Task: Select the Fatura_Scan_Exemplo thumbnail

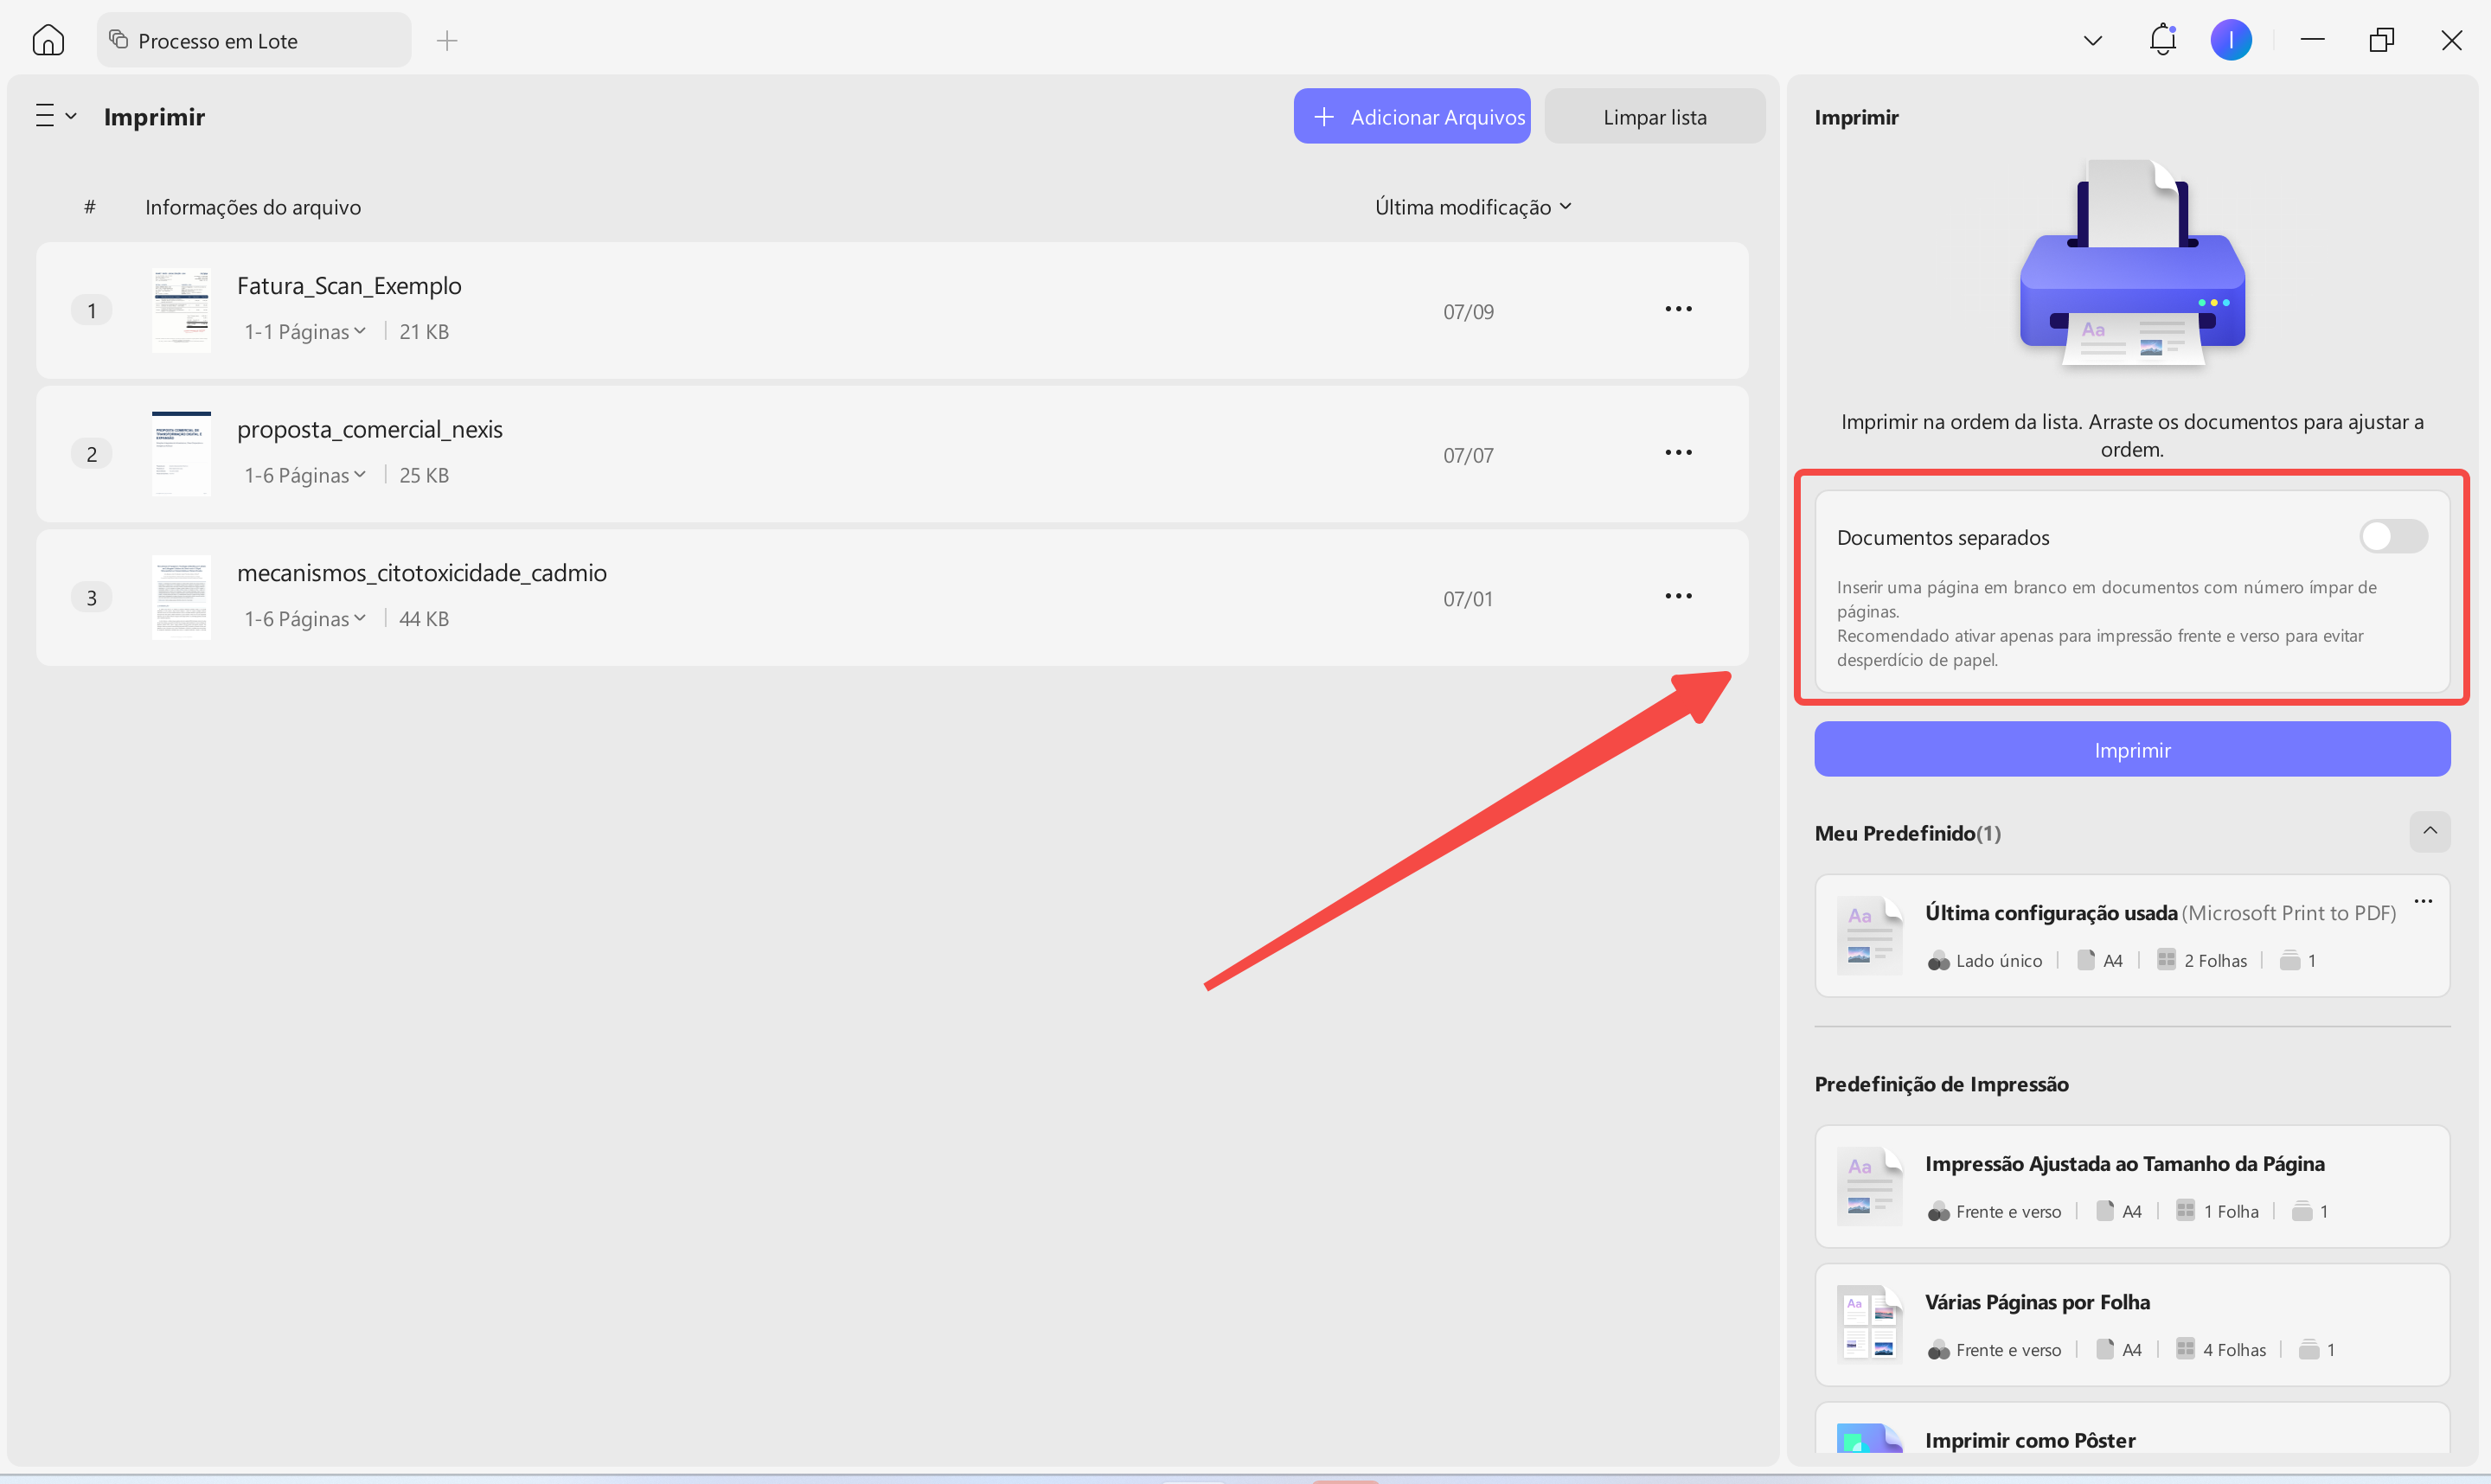Action: click(x=181, y=310)
